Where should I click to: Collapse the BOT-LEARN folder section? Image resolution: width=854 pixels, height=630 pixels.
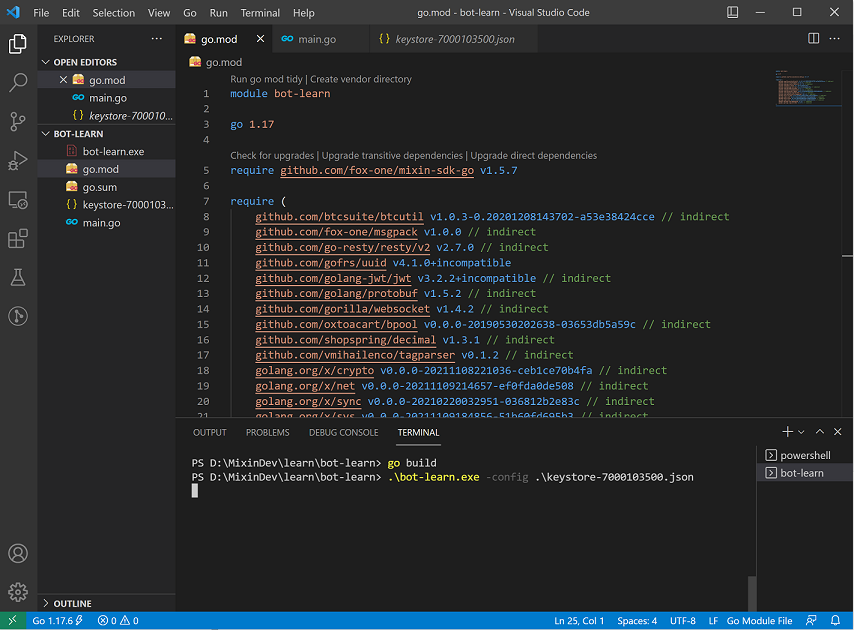[78, 133]
